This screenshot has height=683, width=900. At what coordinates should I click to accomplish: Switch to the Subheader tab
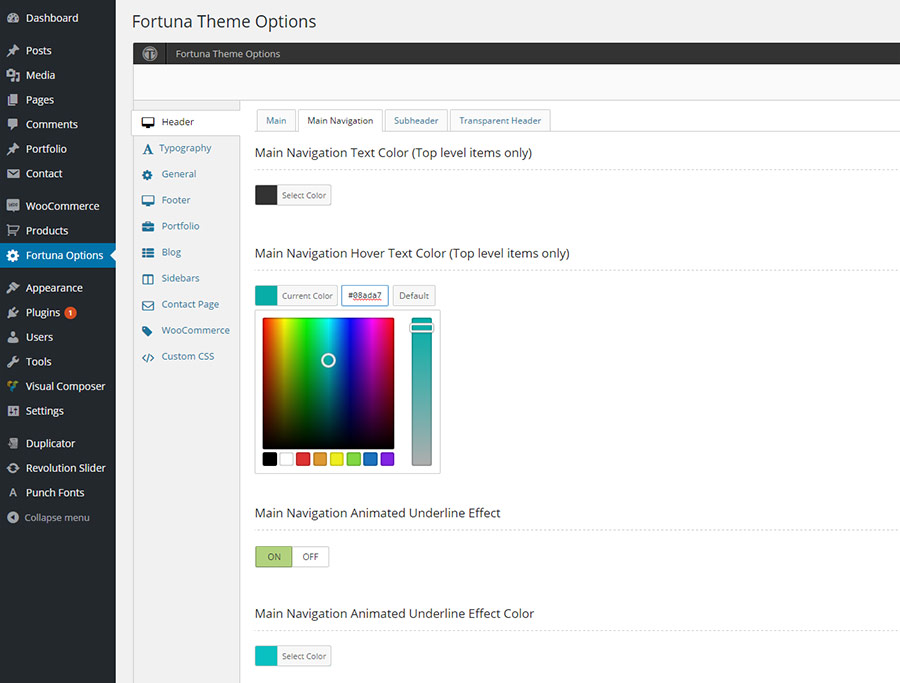click(x=415, y=119)
